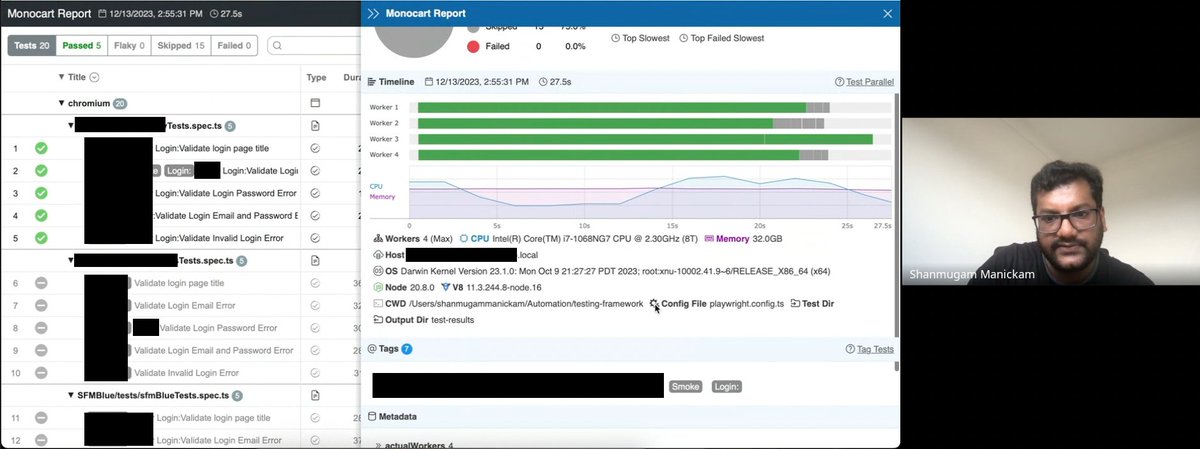The image size is (1200, 449).
Task: Click the file icon of sfmBlueTests.spec.ts row
Action: (x=315, y=395)
